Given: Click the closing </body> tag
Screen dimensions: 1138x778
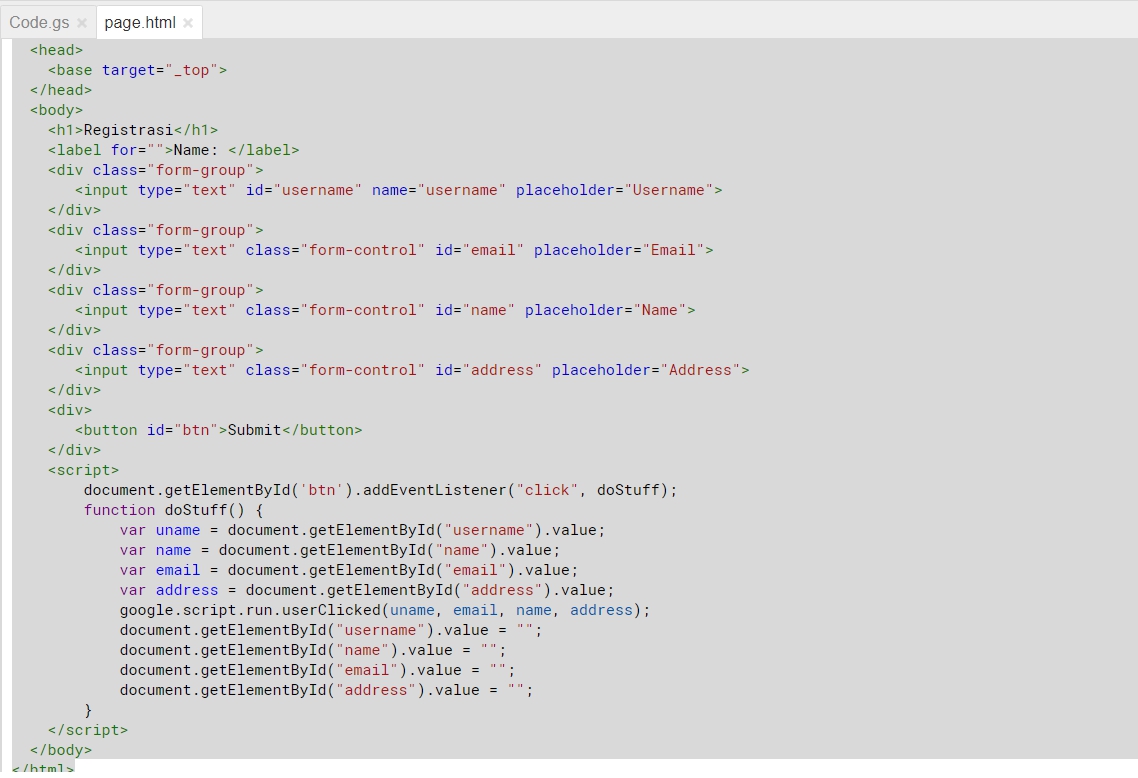Looking at the screenshot, I should [x=61, y=750].
